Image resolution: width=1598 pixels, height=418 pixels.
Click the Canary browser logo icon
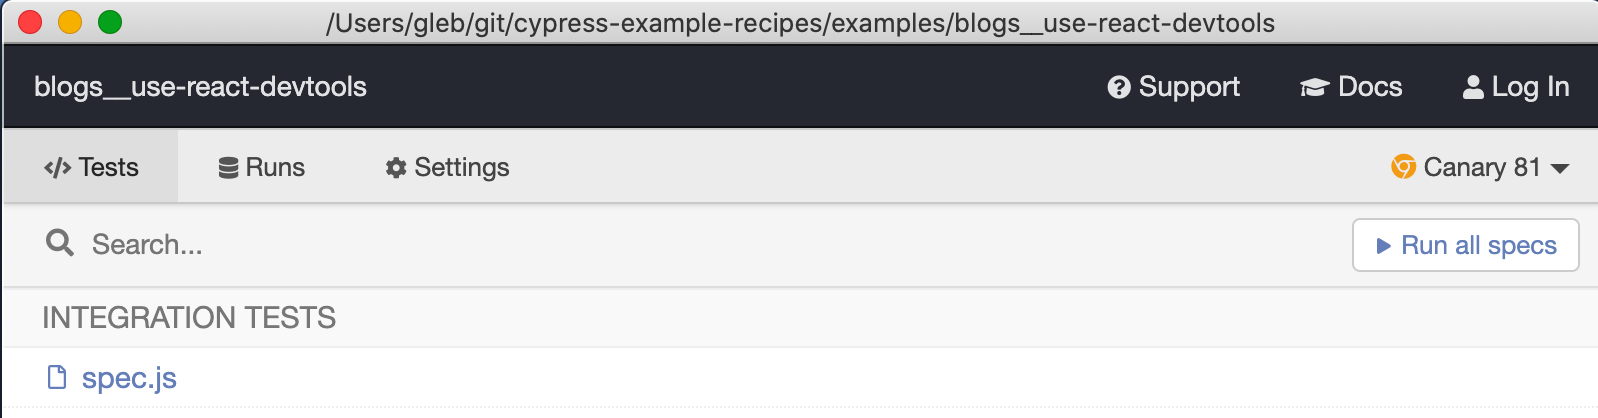pyautogui.click(x=1403, y=167)
